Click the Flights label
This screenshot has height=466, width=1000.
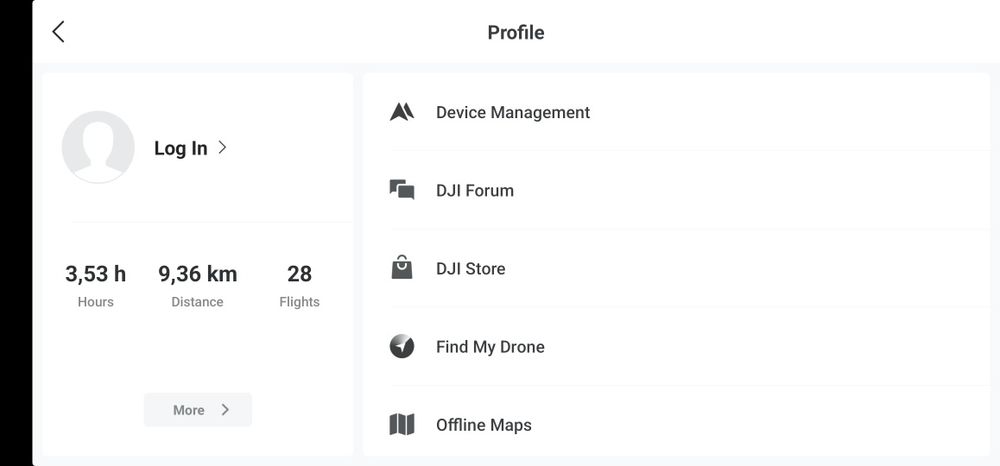(299, 302)
